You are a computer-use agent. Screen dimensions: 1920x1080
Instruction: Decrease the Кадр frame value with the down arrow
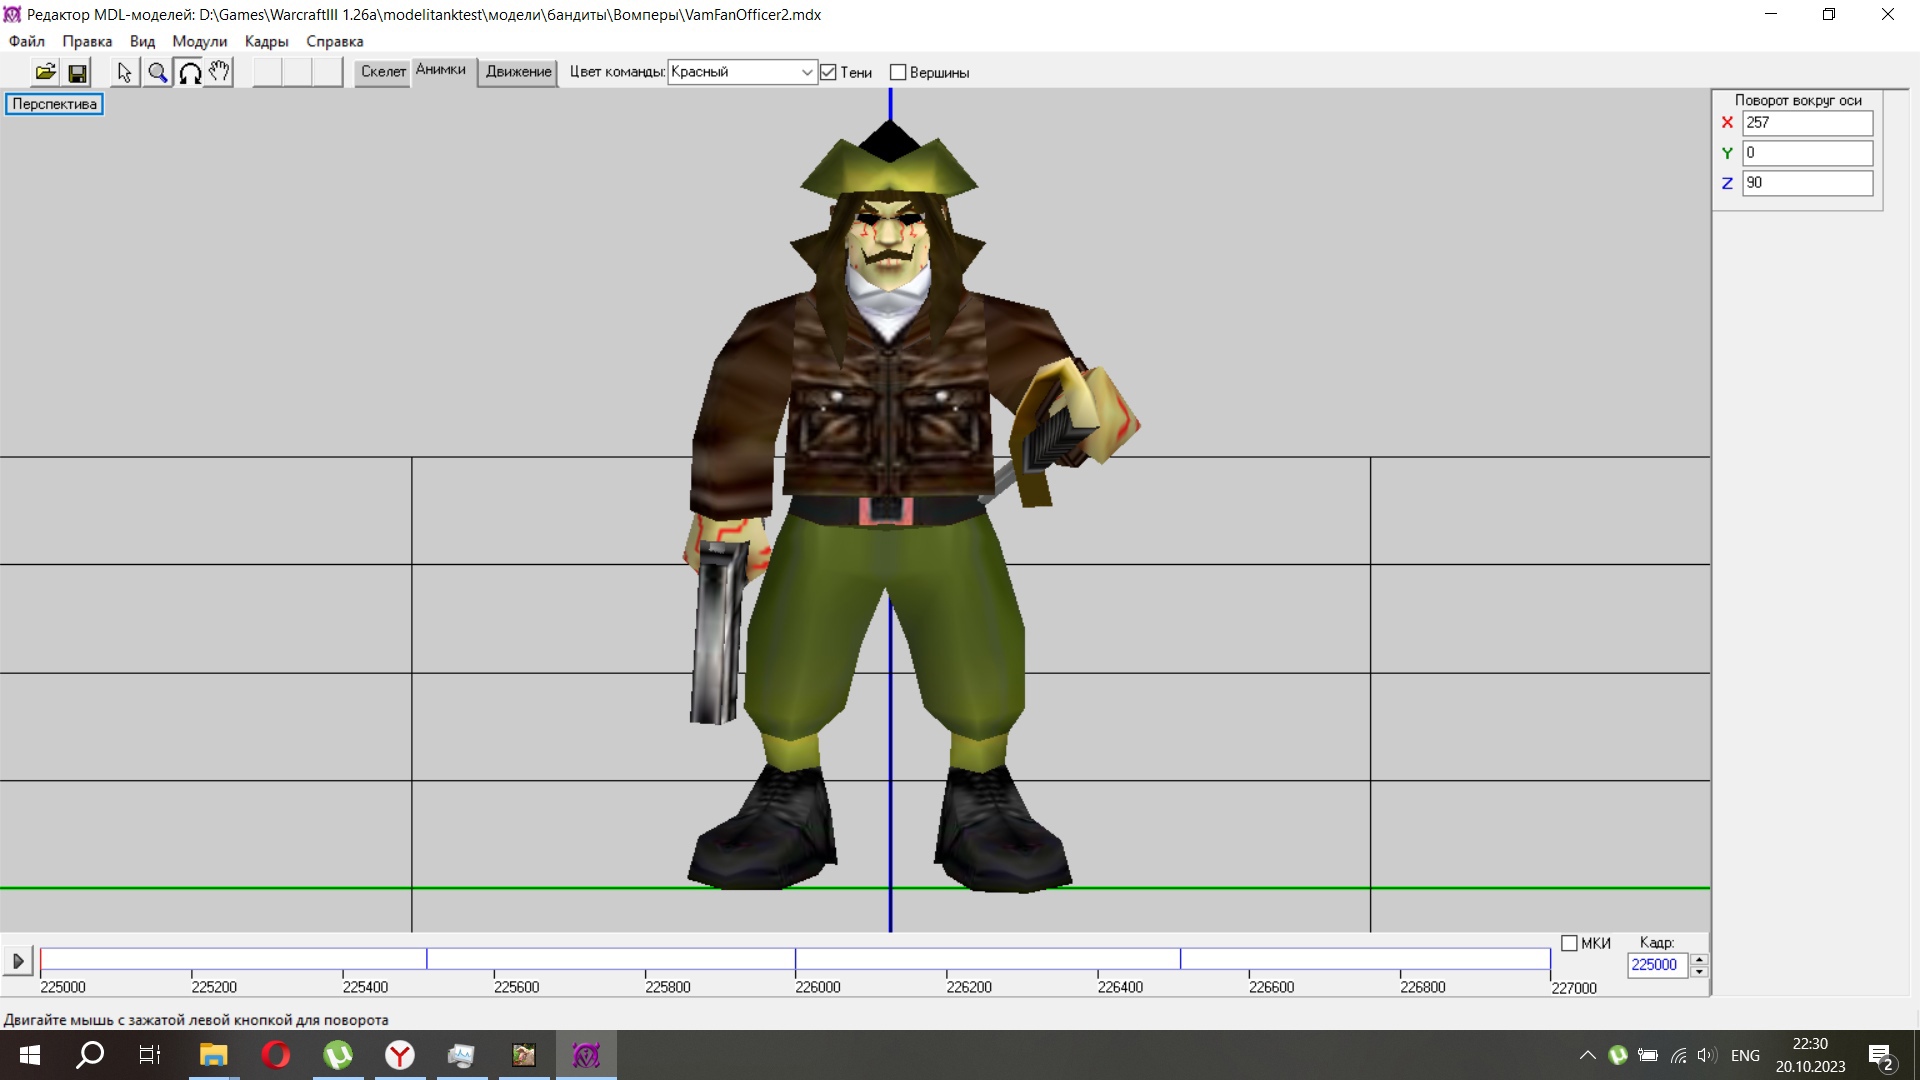(x=1699, y=971)
